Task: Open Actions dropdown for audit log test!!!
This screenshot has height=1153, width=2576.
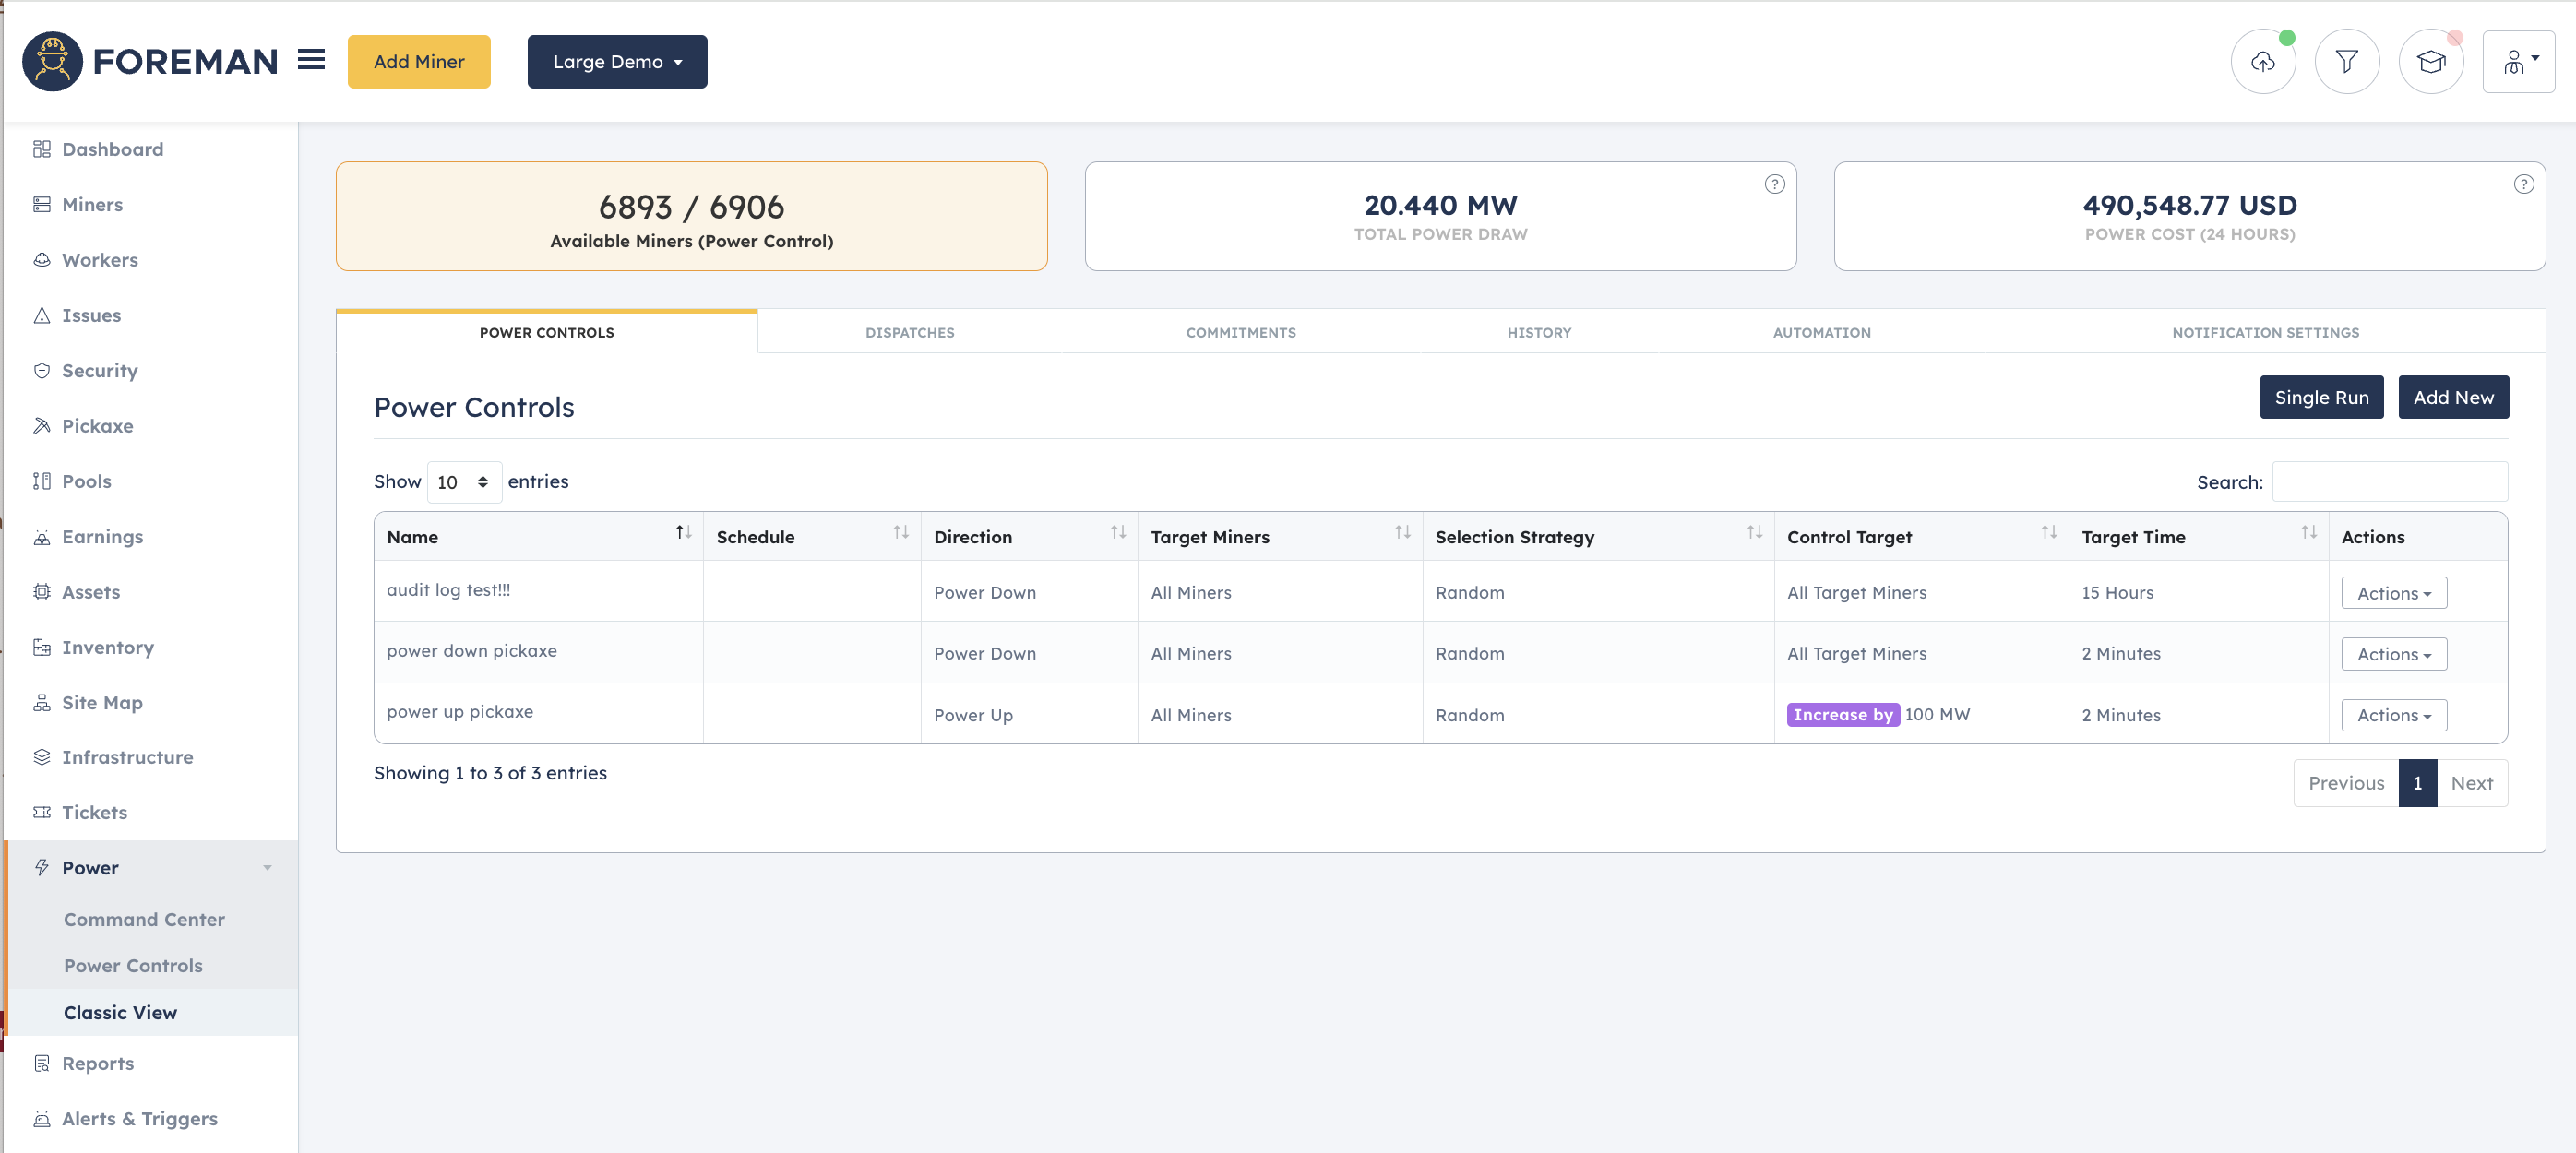Action: click(2394, 593)
